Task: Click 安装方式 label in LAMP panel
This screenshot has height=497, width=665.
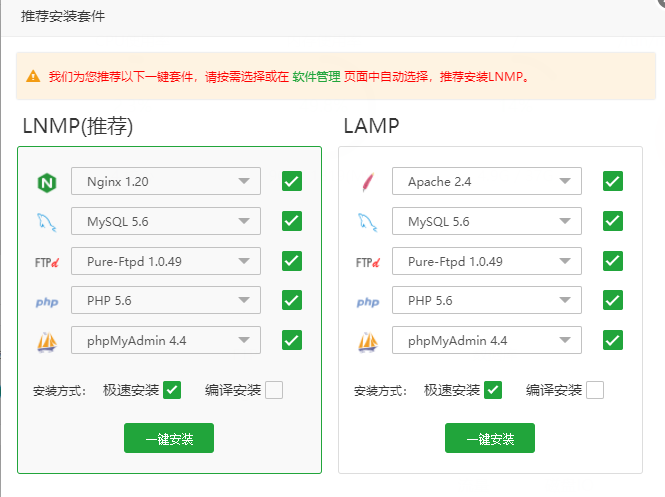Action: click(380, 391)
